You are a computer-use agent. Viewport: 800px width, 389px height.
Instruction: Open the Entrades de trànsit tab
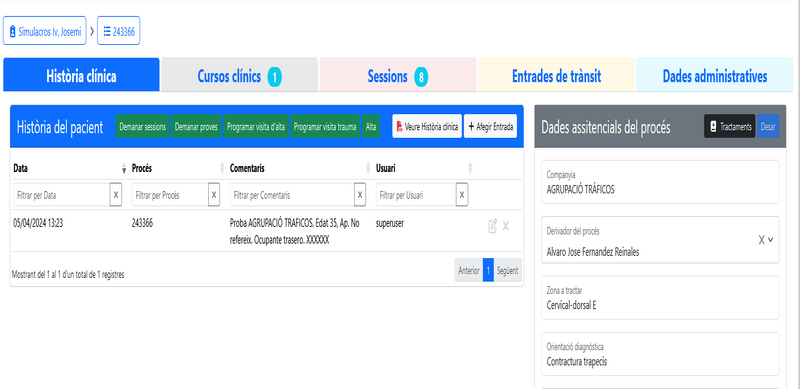[x=556, y=75]
